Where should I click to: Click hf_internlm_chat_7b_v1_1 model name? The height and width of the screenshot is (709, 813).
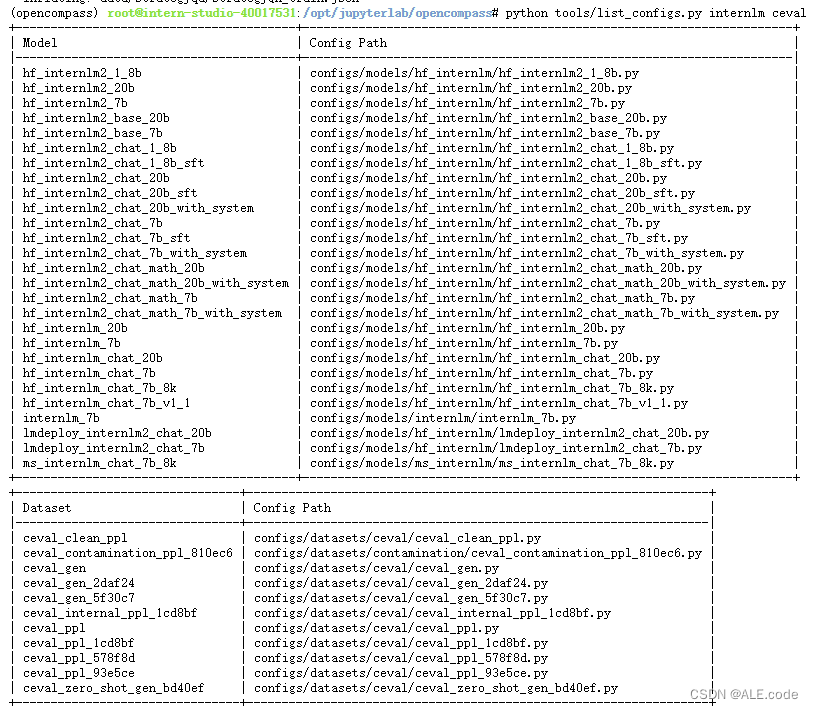106,404
